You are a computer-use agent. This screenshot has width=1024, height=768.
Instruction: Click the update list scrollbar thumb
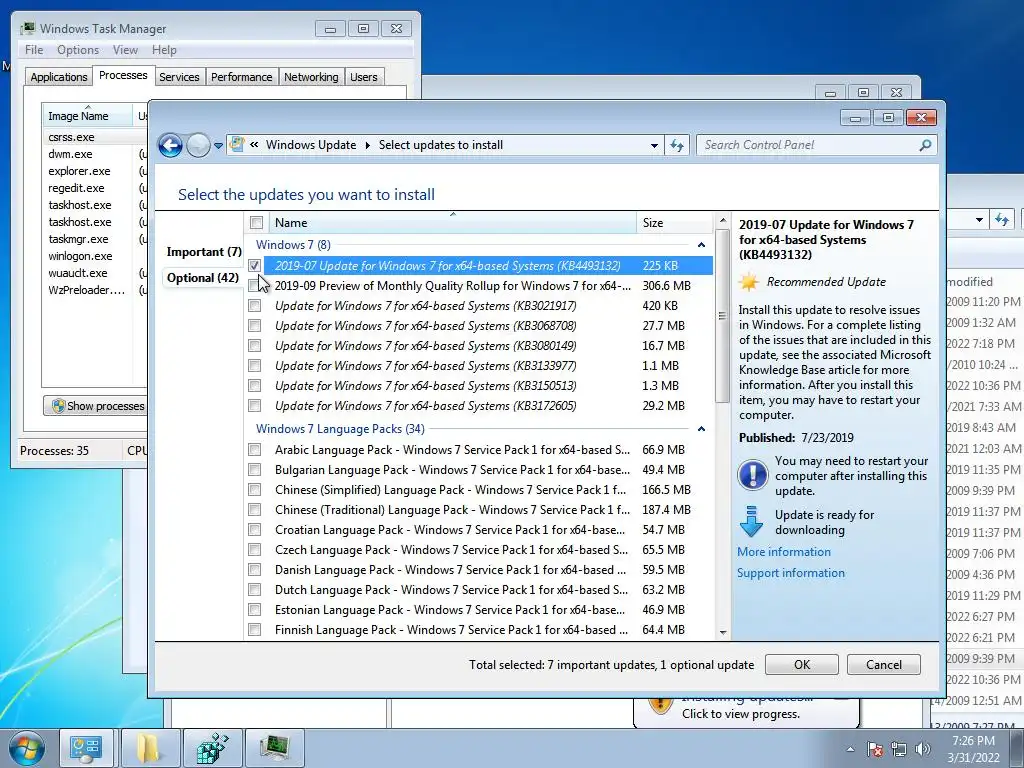click(722, 315)
